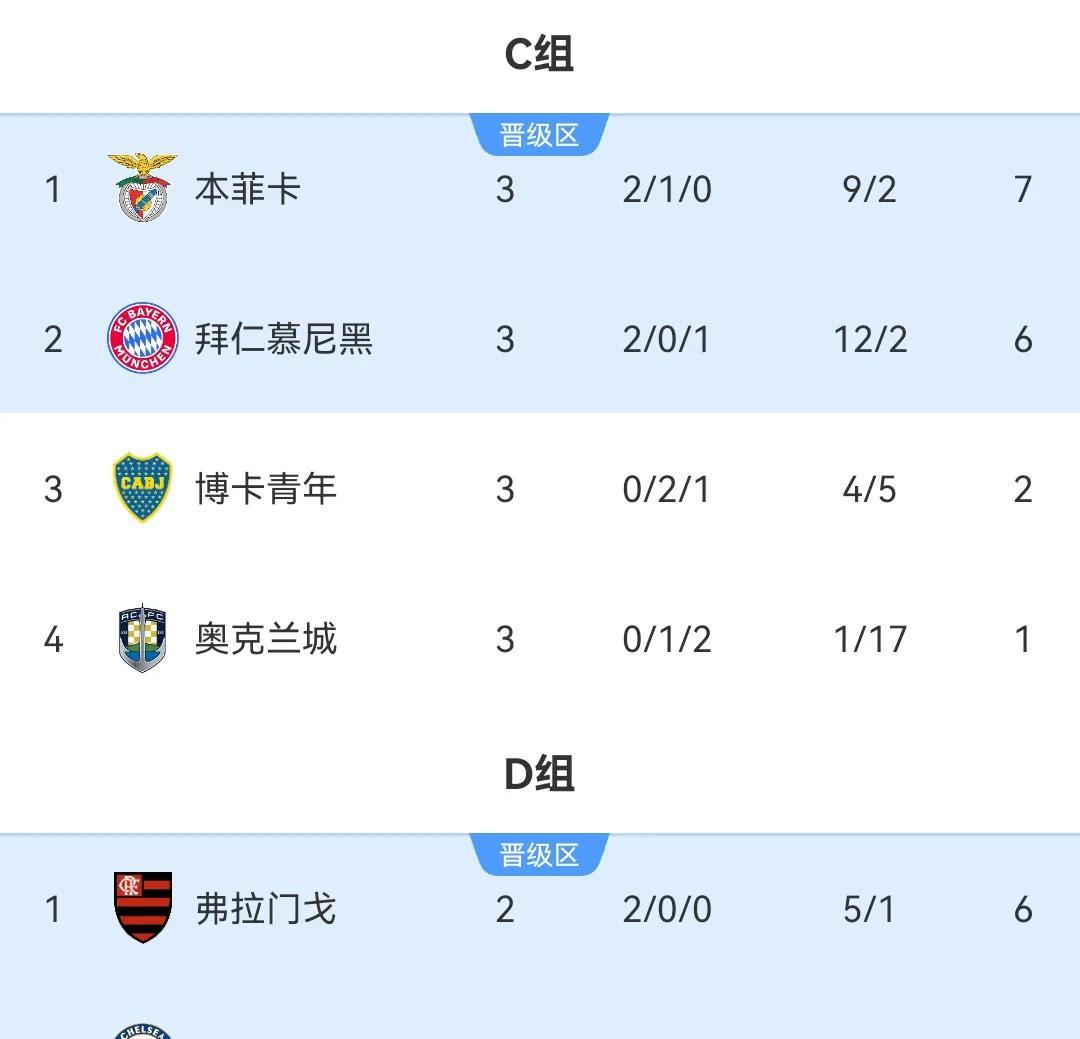
Task: Open the Boca Juniors CABJ badge
Action: tap(142, 487)
